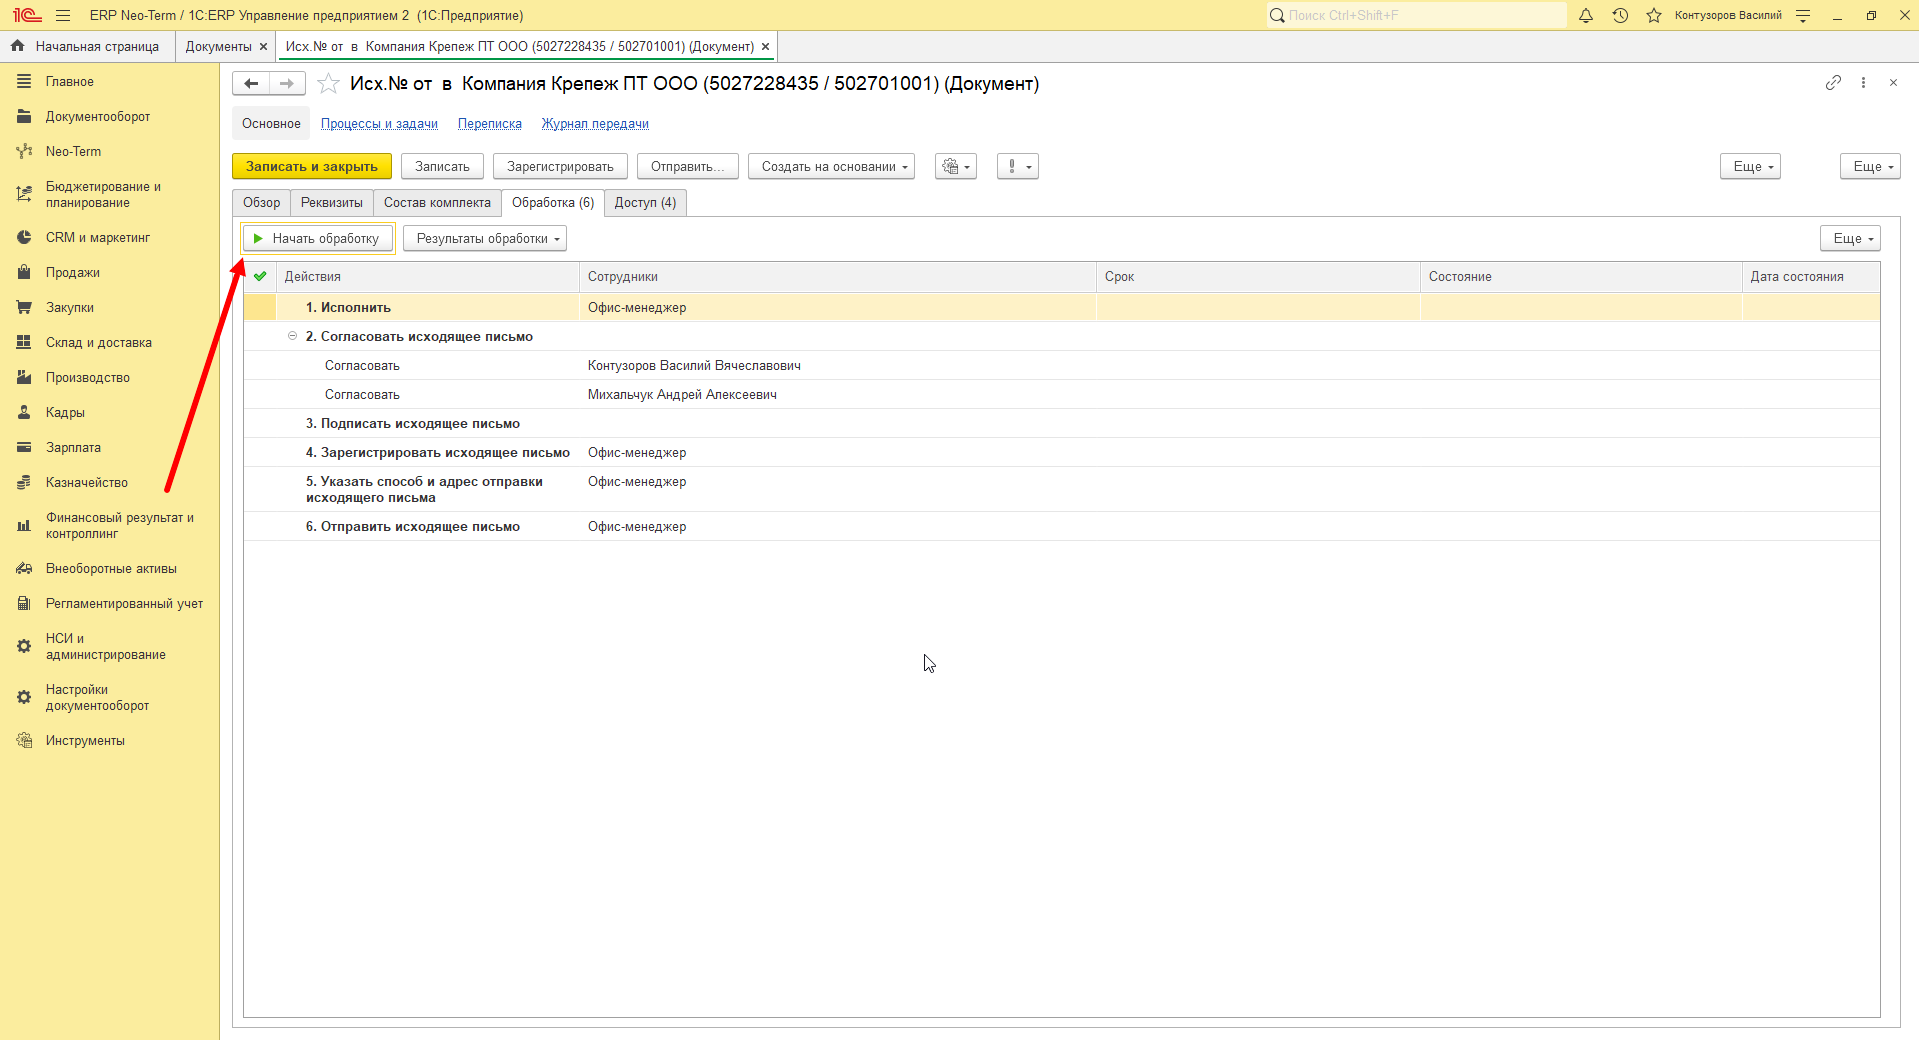Open settings lines icon near username
The image size is (1919, 1040).
(x=1803, y=15)
